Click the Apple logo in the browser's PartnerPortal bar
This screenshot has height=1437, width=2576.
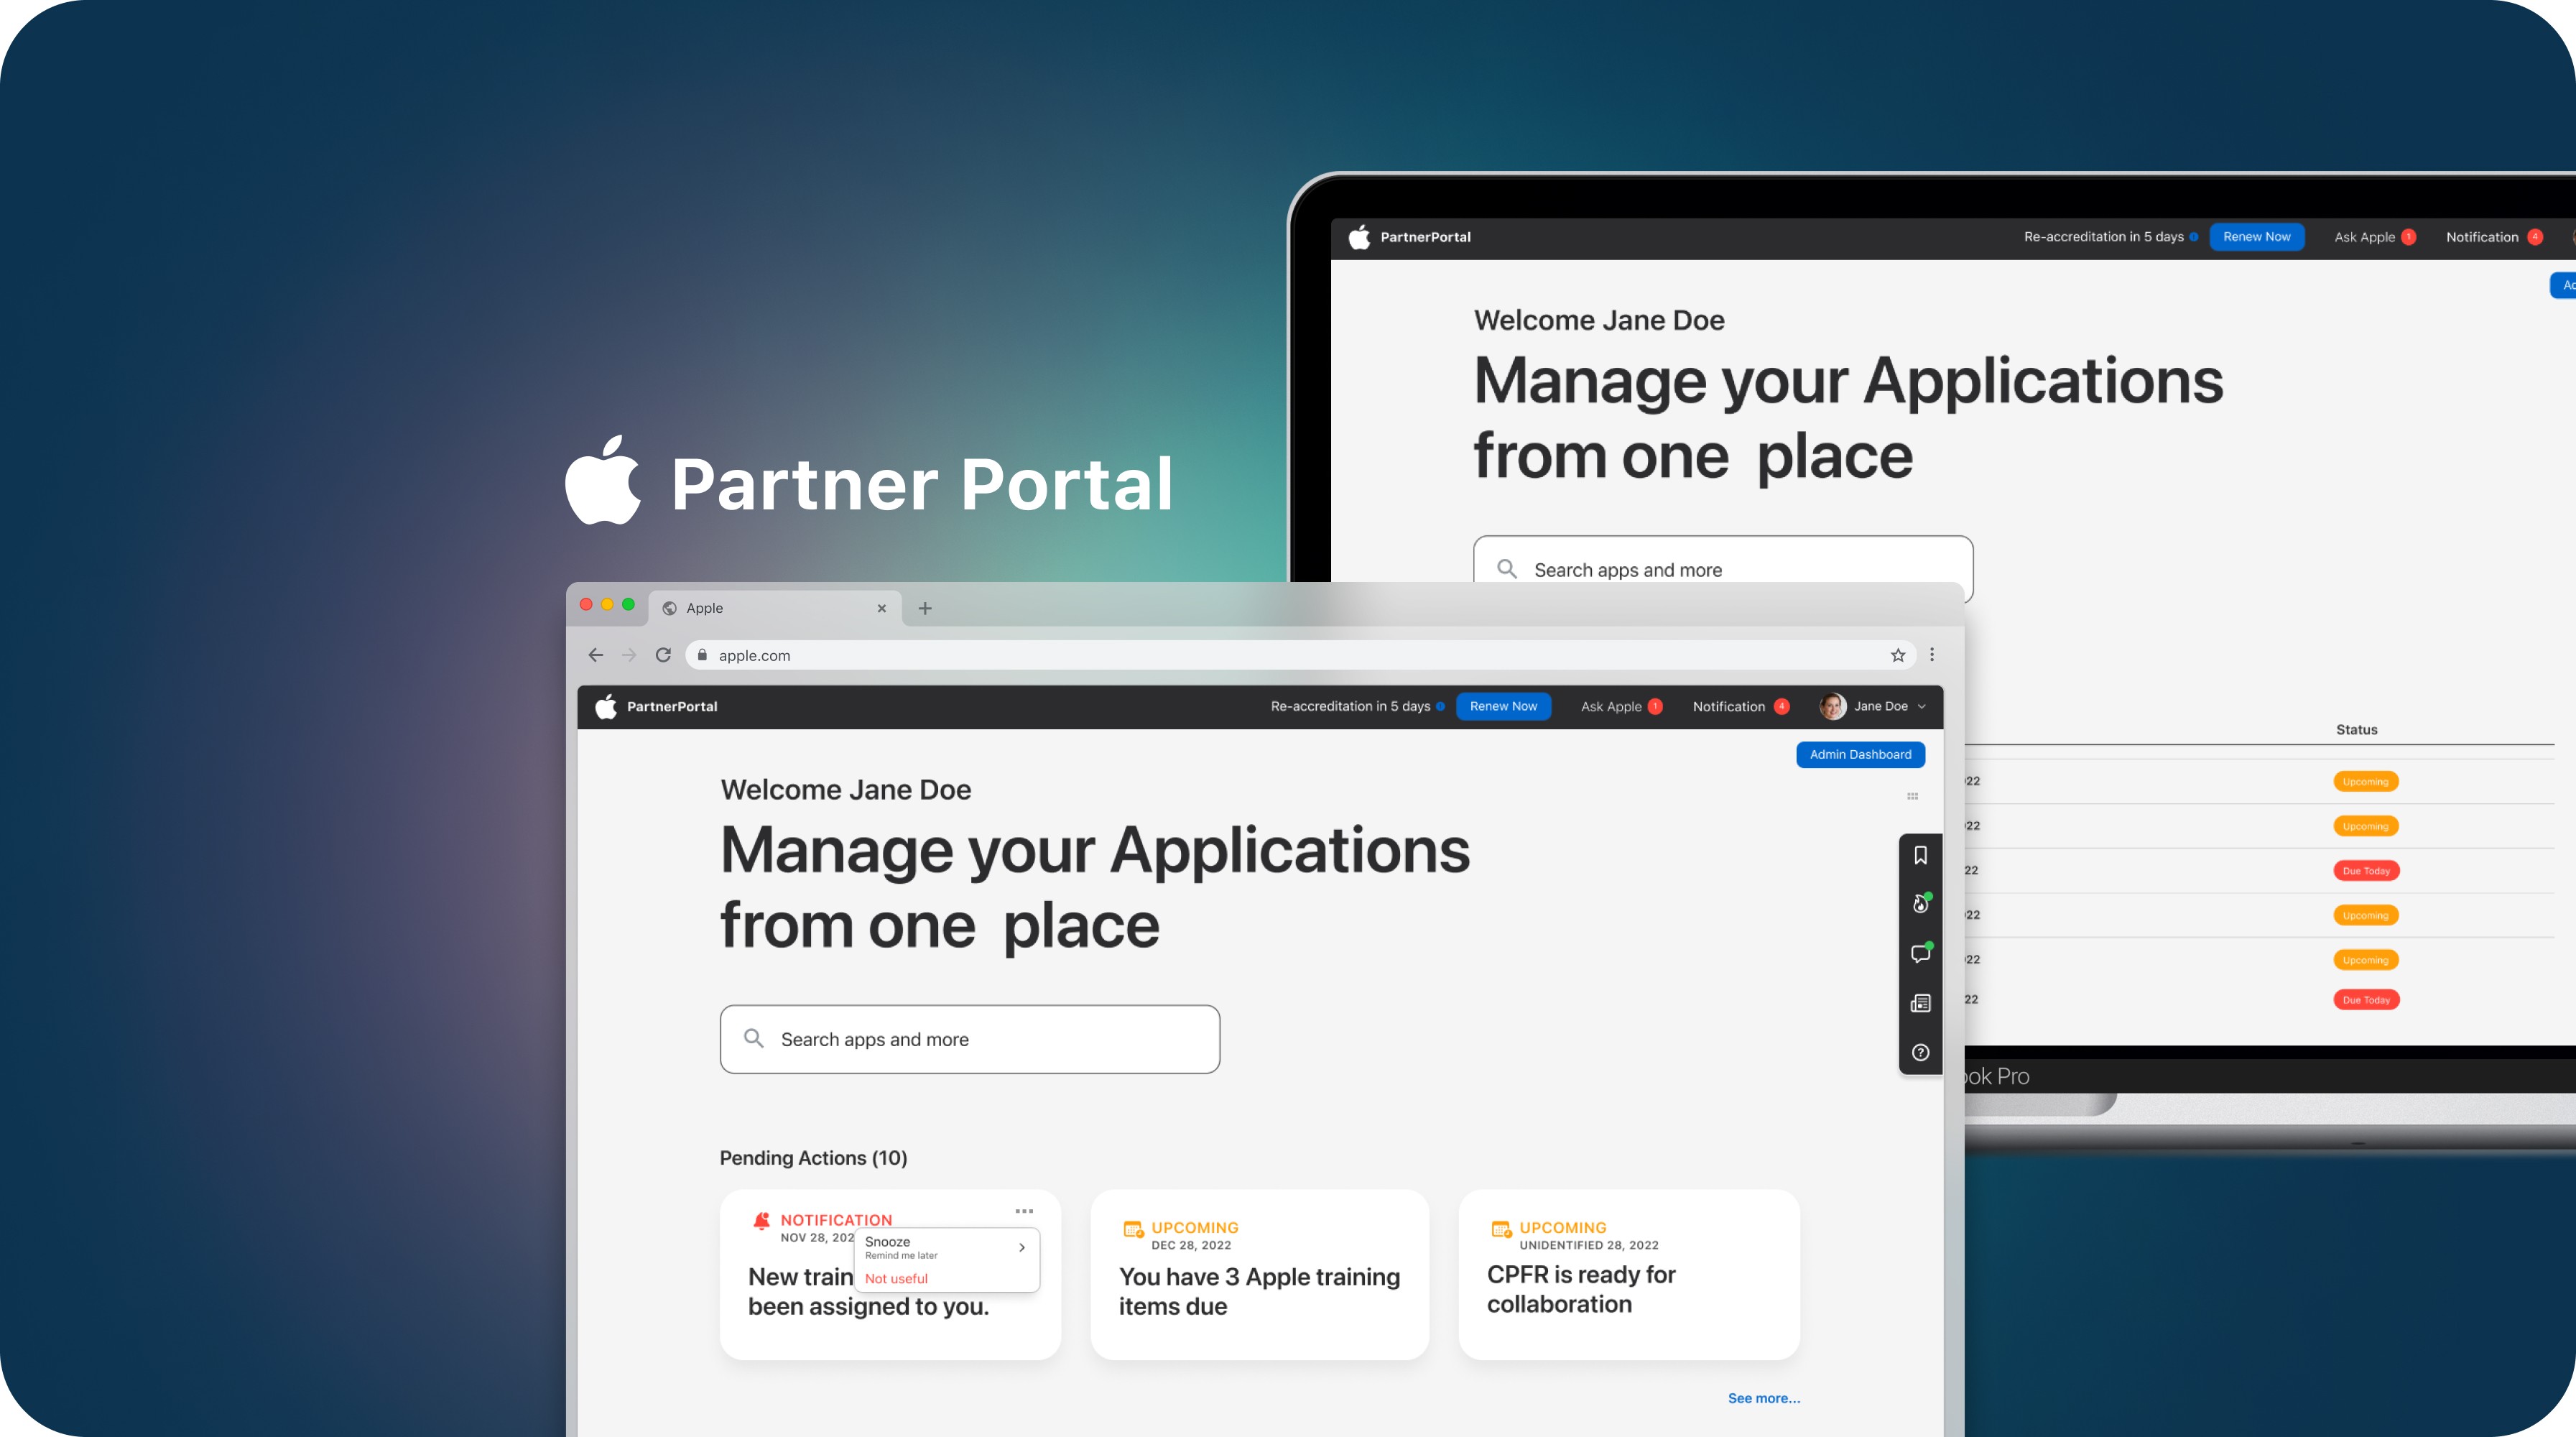[x=606, y=706]
